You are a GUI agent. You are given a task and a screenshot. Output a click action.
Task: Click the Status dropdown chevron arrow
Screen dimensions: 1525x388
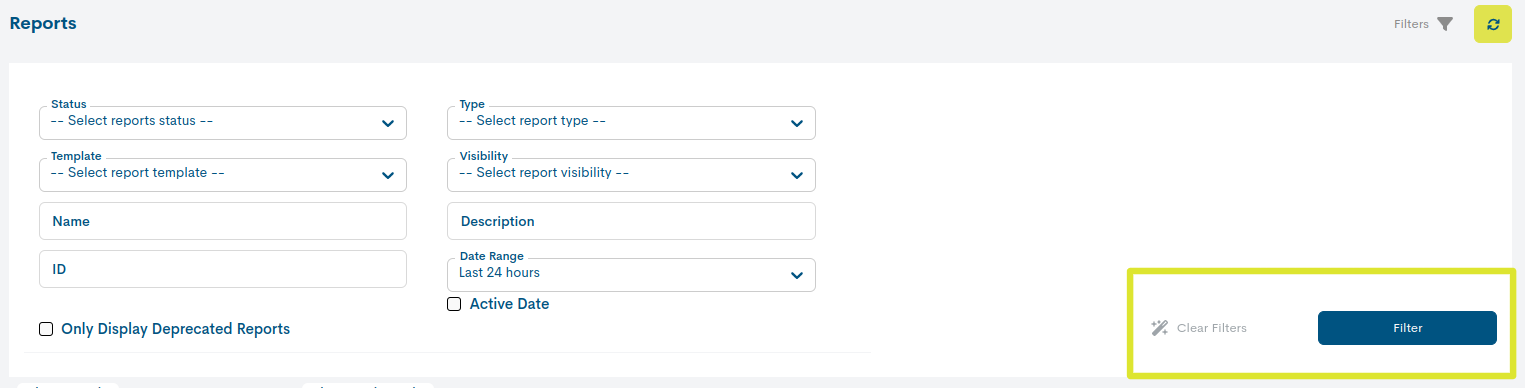click(x=388, y=124)
